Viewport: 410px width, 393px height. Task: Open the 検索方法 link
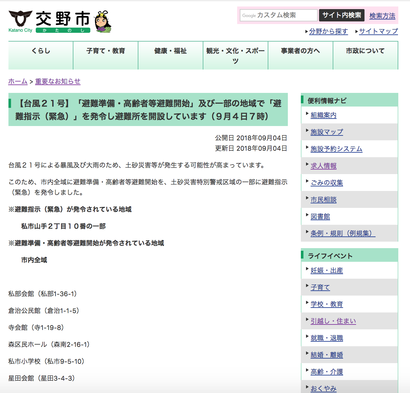(382, 16)
